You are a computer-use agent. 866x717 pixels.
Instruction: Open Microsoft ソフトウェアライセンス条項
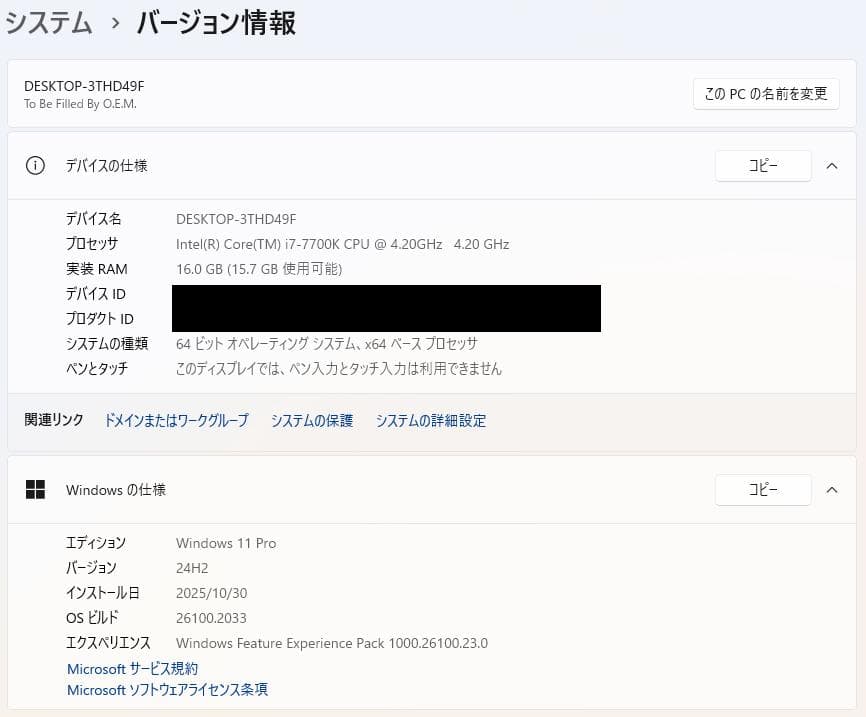pyautogui.click(x=166, y=689)
